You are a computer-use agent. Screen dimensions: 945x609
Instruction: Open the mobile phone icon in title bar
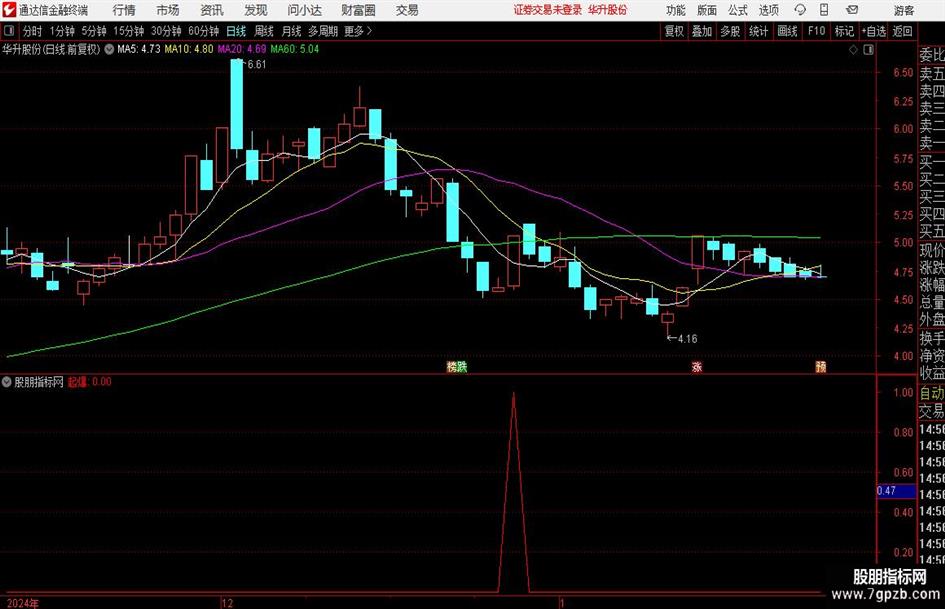click(x=824, y=10)
